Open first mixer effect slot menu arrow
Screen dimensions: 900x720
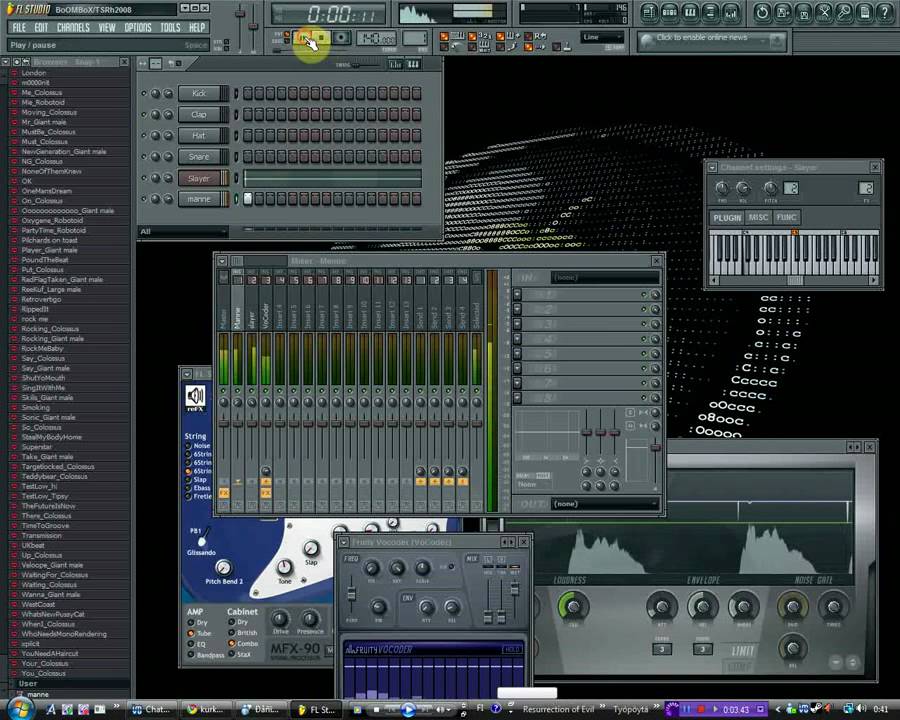click(517, 294)
